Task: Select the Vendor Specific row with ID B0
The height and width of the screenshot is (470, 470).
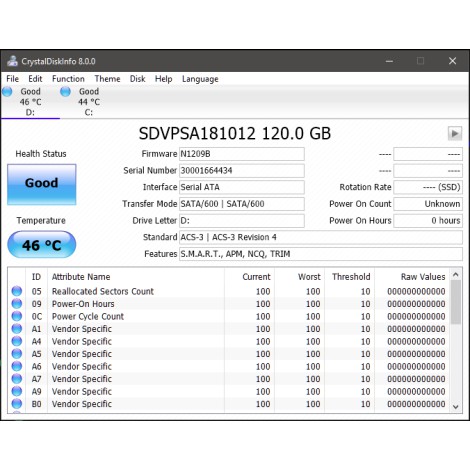Action: pos(229,404)
